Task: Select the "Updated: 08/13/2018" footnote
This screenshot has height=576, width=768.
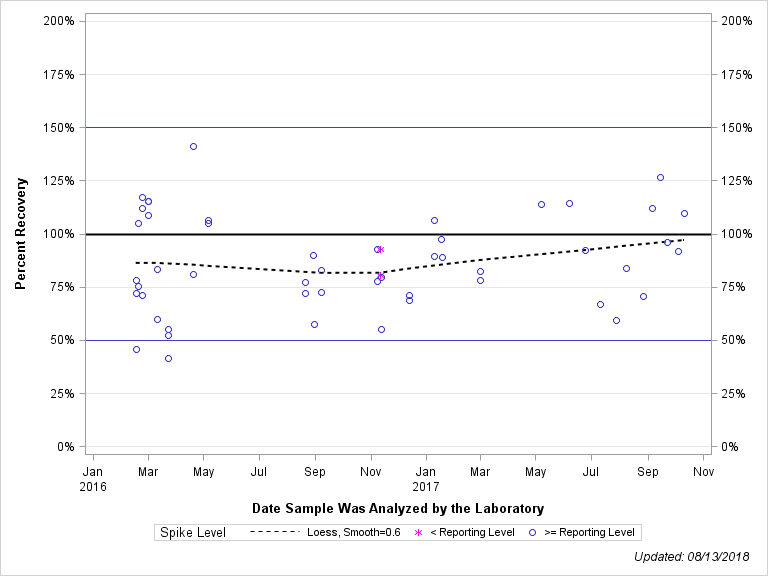Action: (x=692, y=556)
